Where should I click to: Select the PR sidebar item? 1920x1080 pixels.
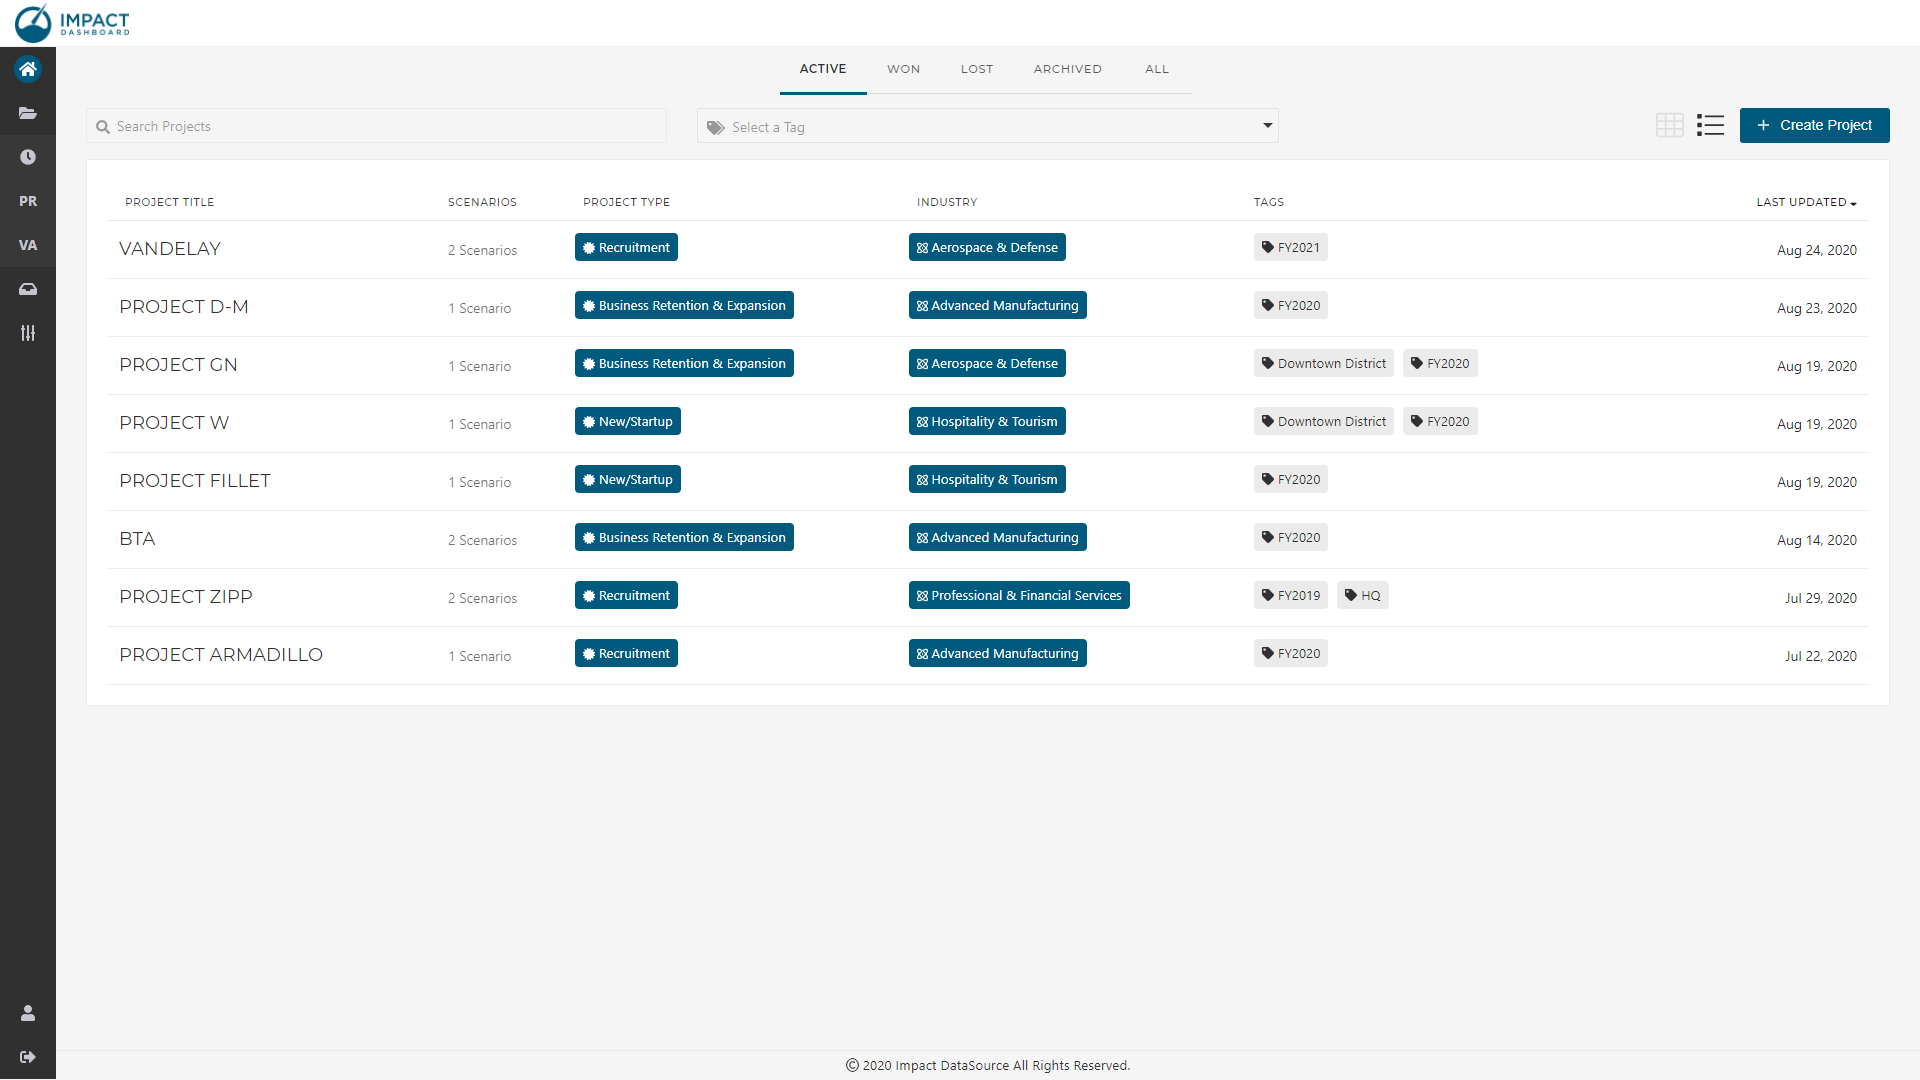[28, 201]
